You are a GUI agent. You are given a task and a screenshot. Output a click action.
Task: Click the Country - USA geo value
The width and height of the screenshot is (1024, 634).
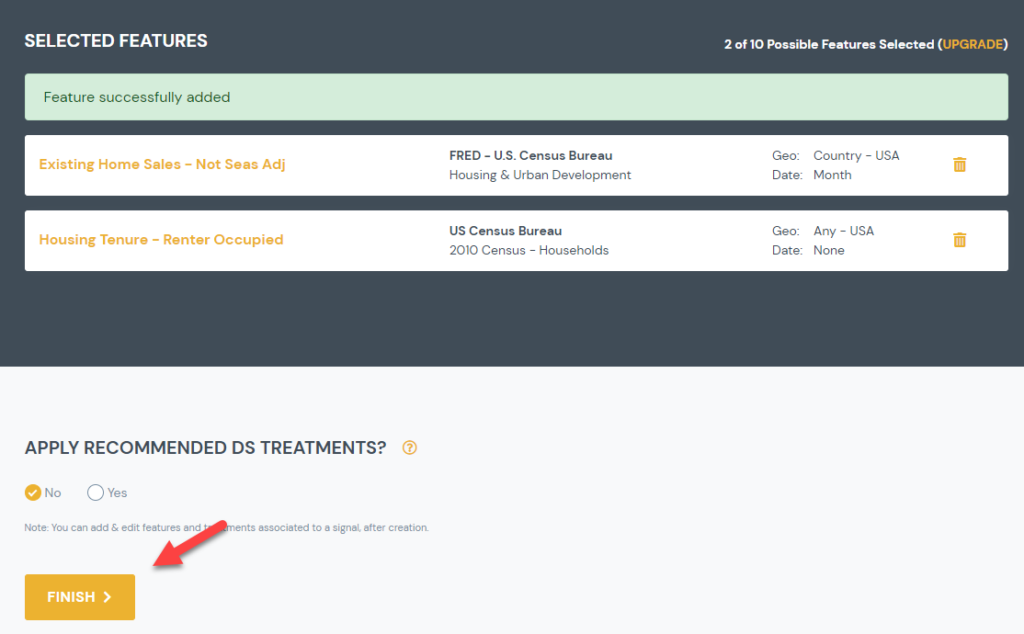pyautogui.click(x=856, y=156)
